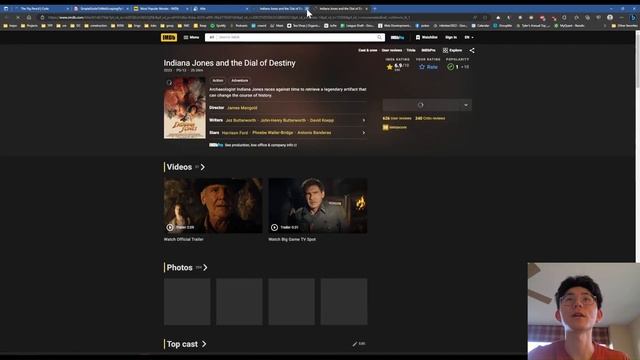Open the Watchlist
Image resolution: width=640 pixels, height=360 pixels.
click(427, 38)
